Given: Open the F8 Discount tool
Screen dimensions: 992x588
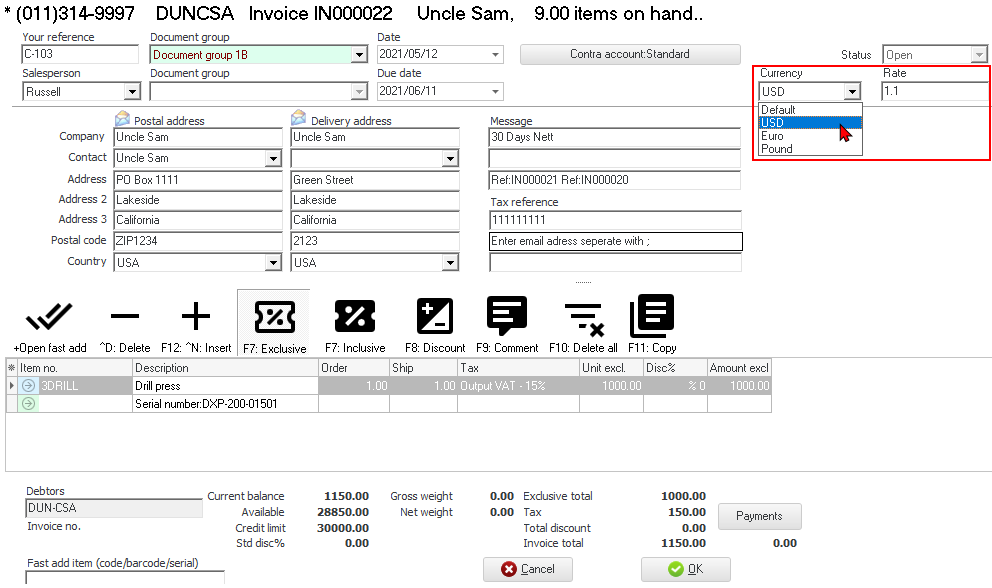Looking at the screenshot, I should tap(435, 318).
